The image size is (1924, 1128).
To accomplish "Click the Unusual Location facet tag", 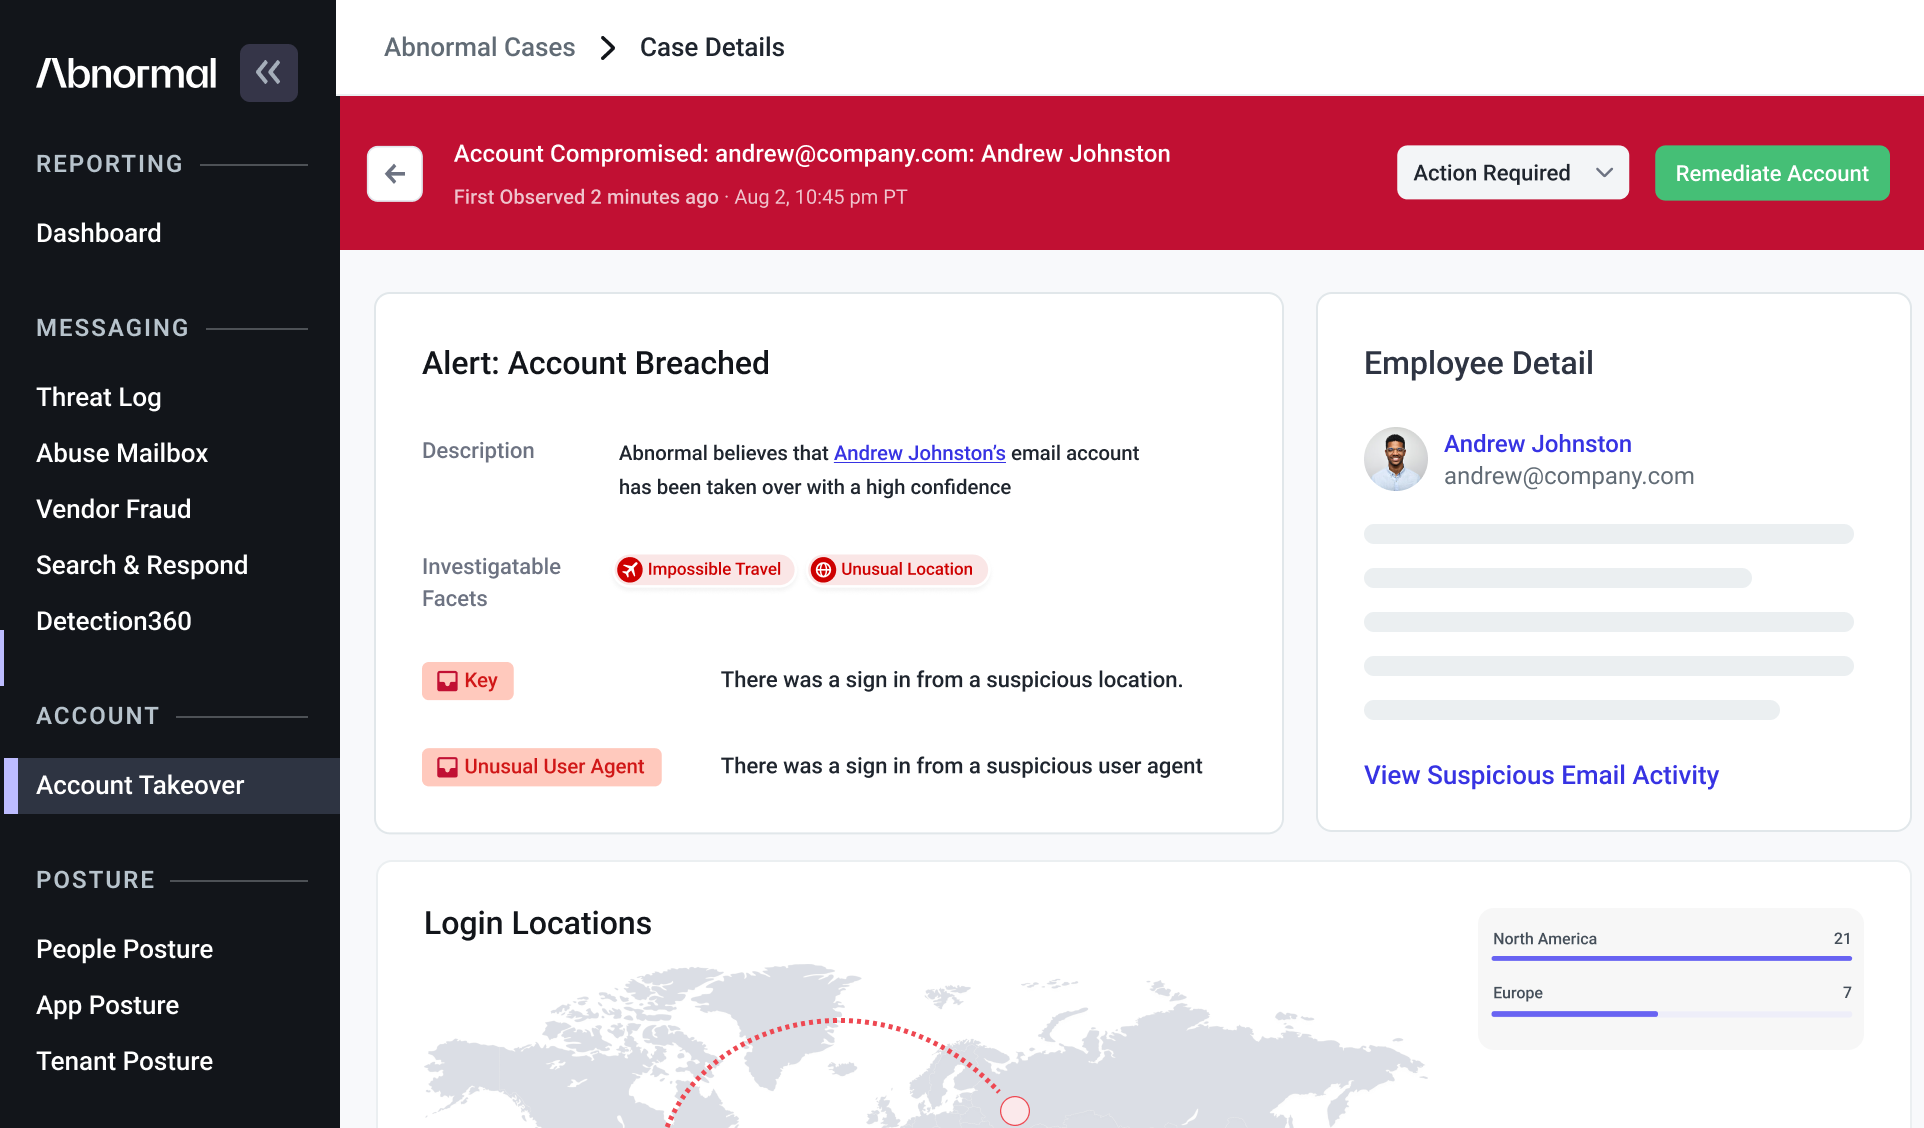I will tap(898, 570).
